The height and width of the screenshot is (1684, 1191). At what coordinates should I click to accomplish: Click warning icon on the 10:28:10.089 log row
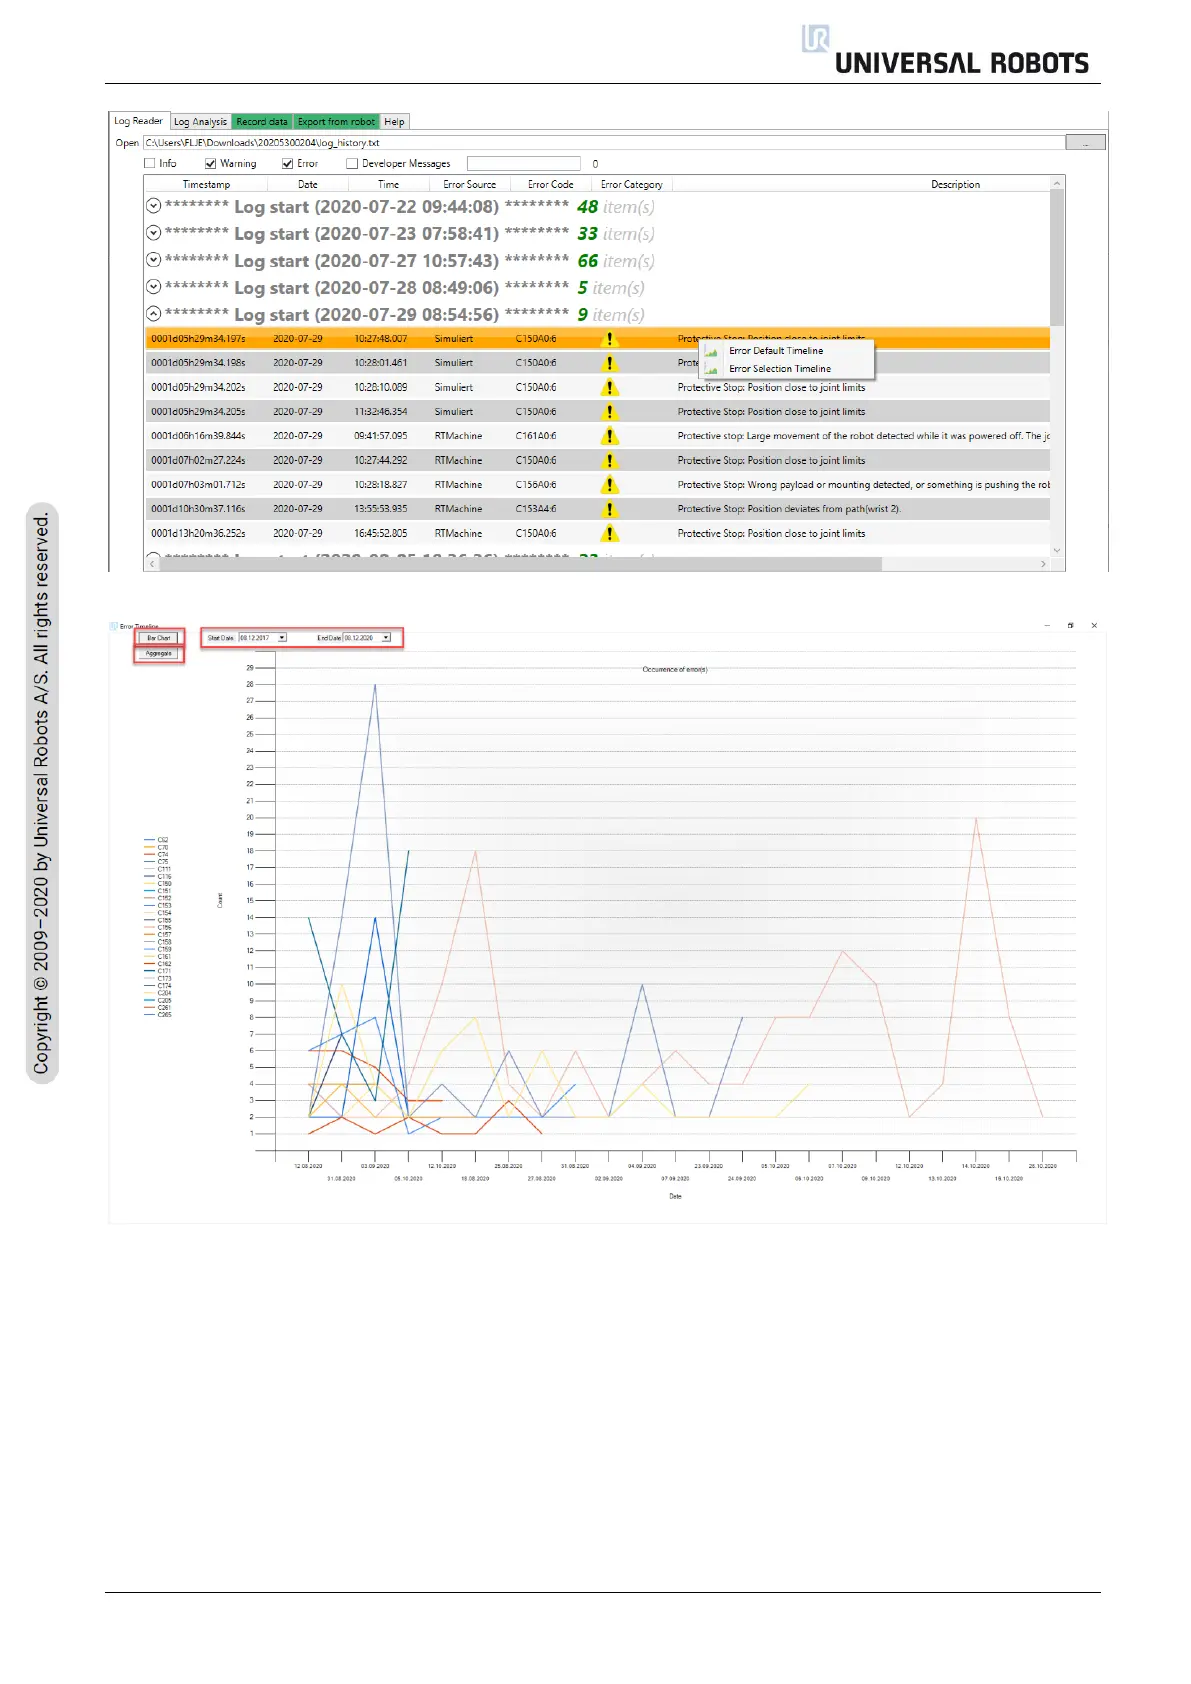pos(609,388)
